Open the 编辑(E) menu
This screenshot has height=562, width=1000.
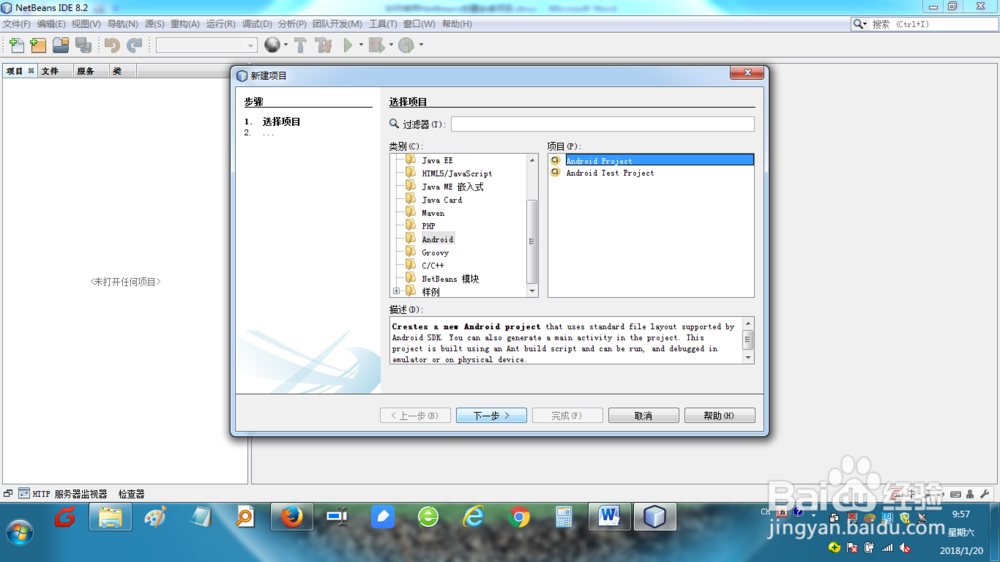coord(51,24)
